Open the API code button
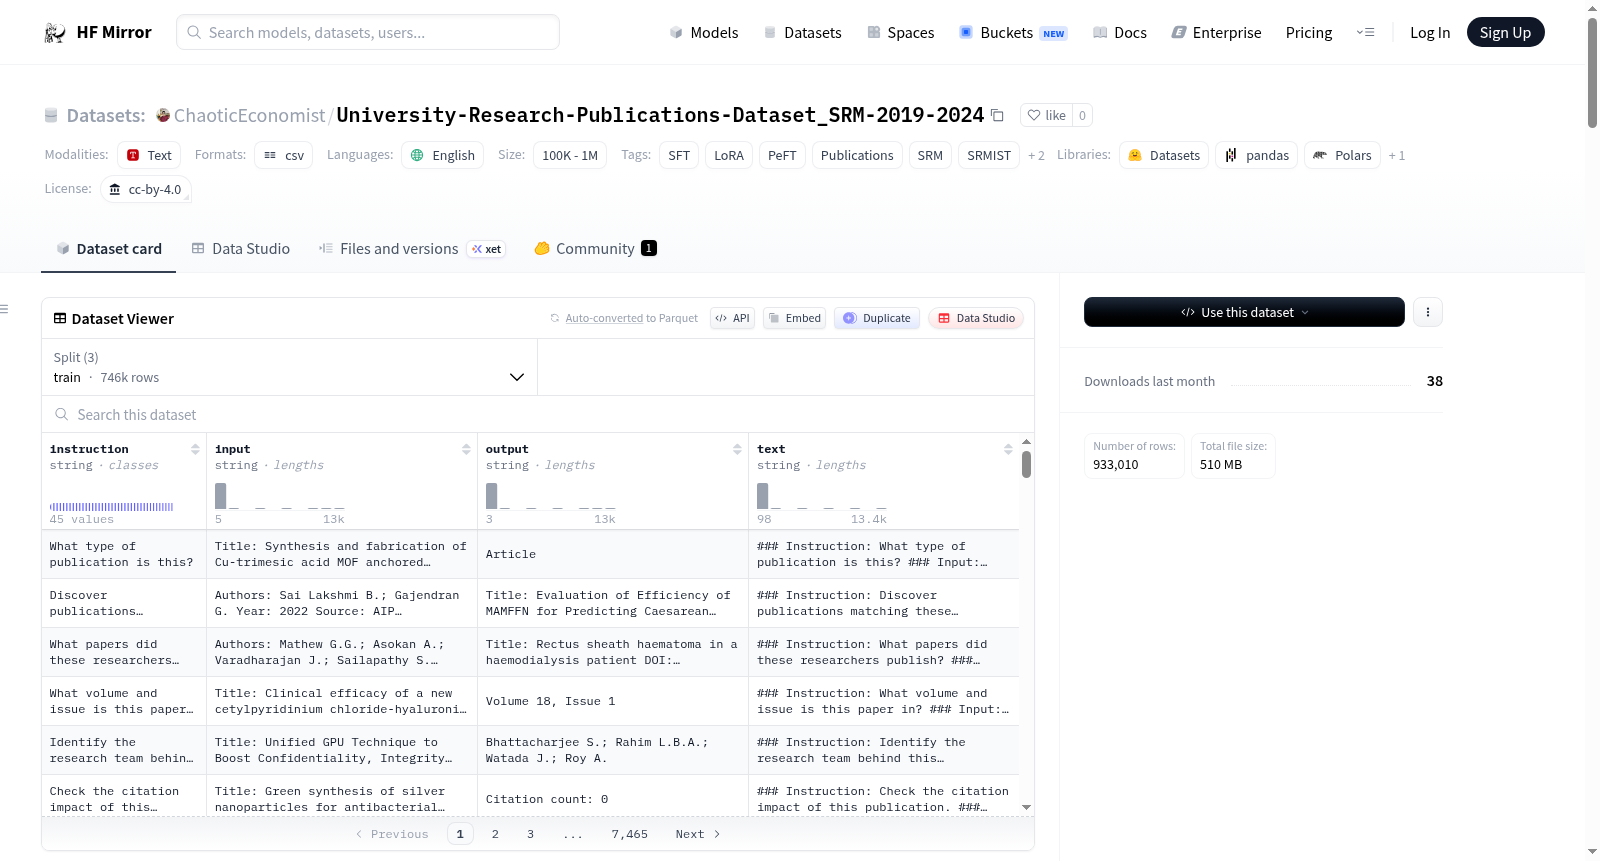Viewport: 1600px width, 861px height. (x=732, y=318)
